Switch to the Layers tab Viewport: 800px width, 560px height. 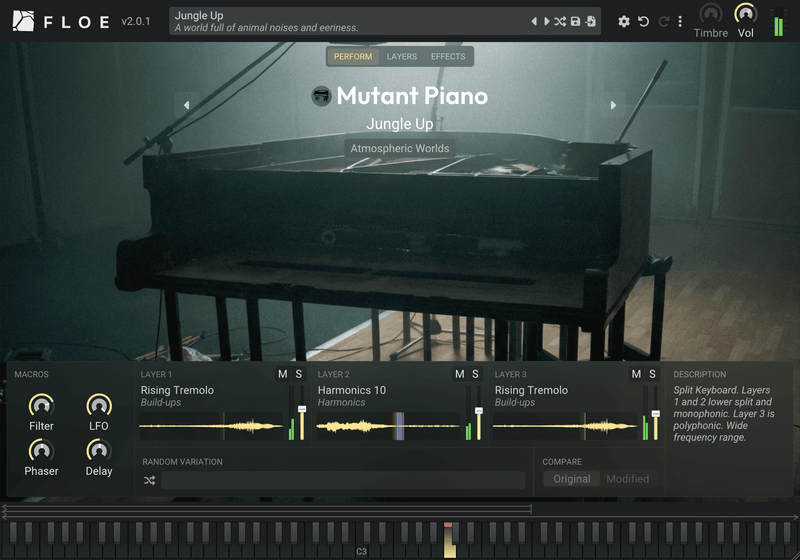[402, 57]
